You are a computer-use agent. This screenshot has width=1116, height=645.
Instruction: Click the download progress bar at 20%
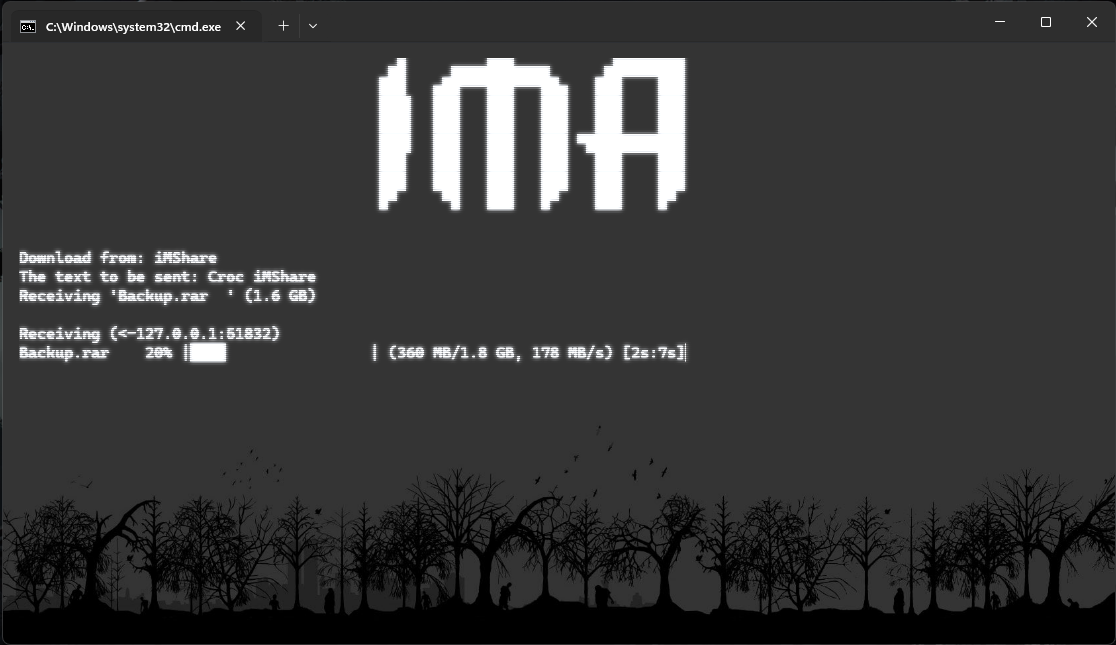click(206, 352)
